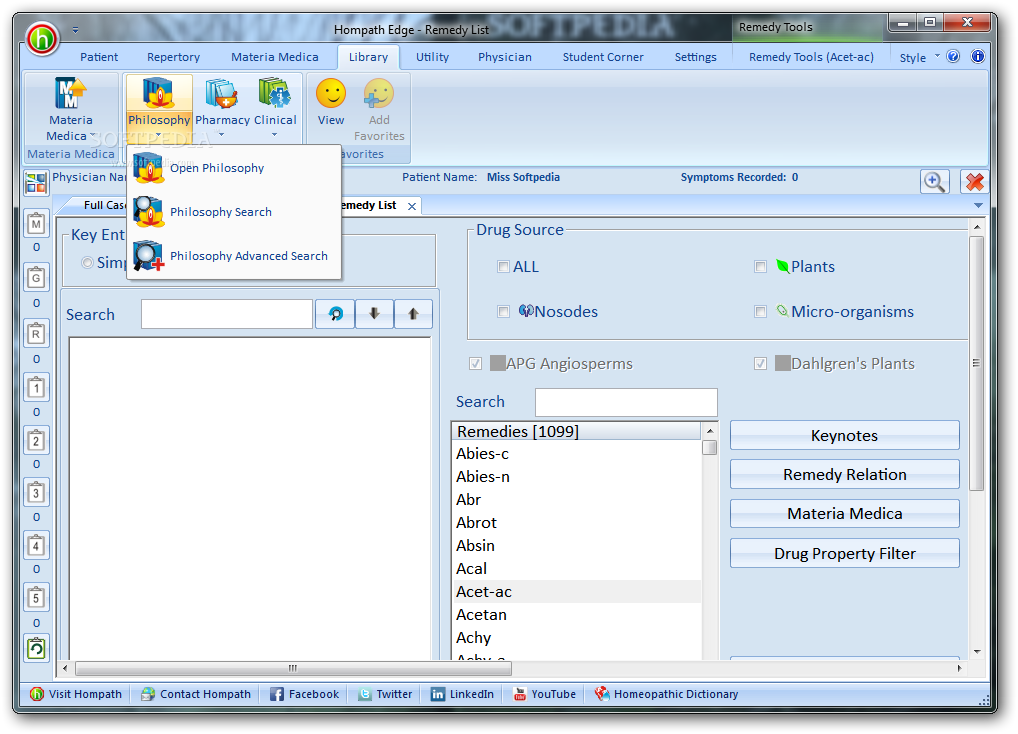Open the Style dropdown
1018x734 pixels.
(x=919, y=57)
